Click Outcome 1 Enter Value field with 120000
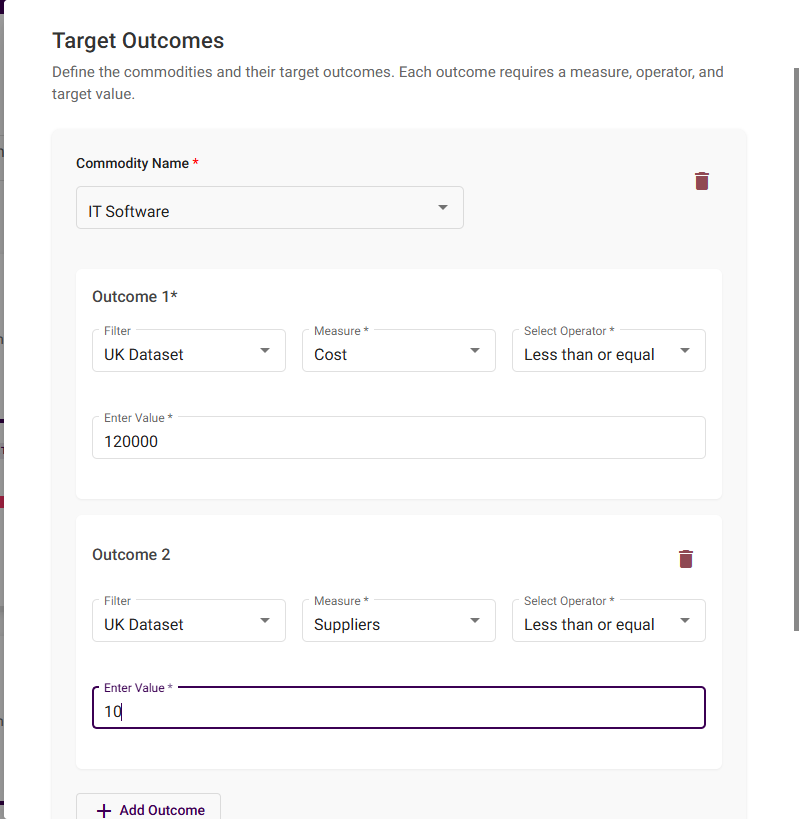The image size is (799, 819). click(399, 438)
